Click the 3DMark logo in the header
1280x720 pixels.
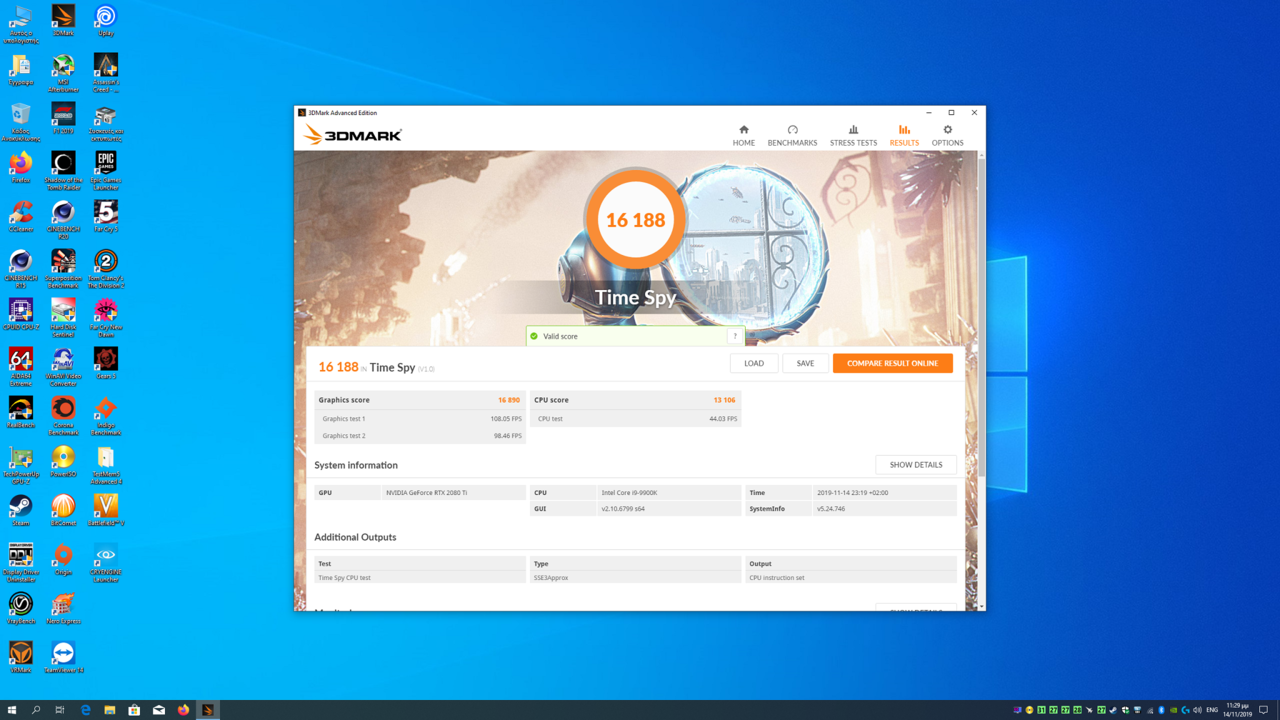(x=353, y=134)
